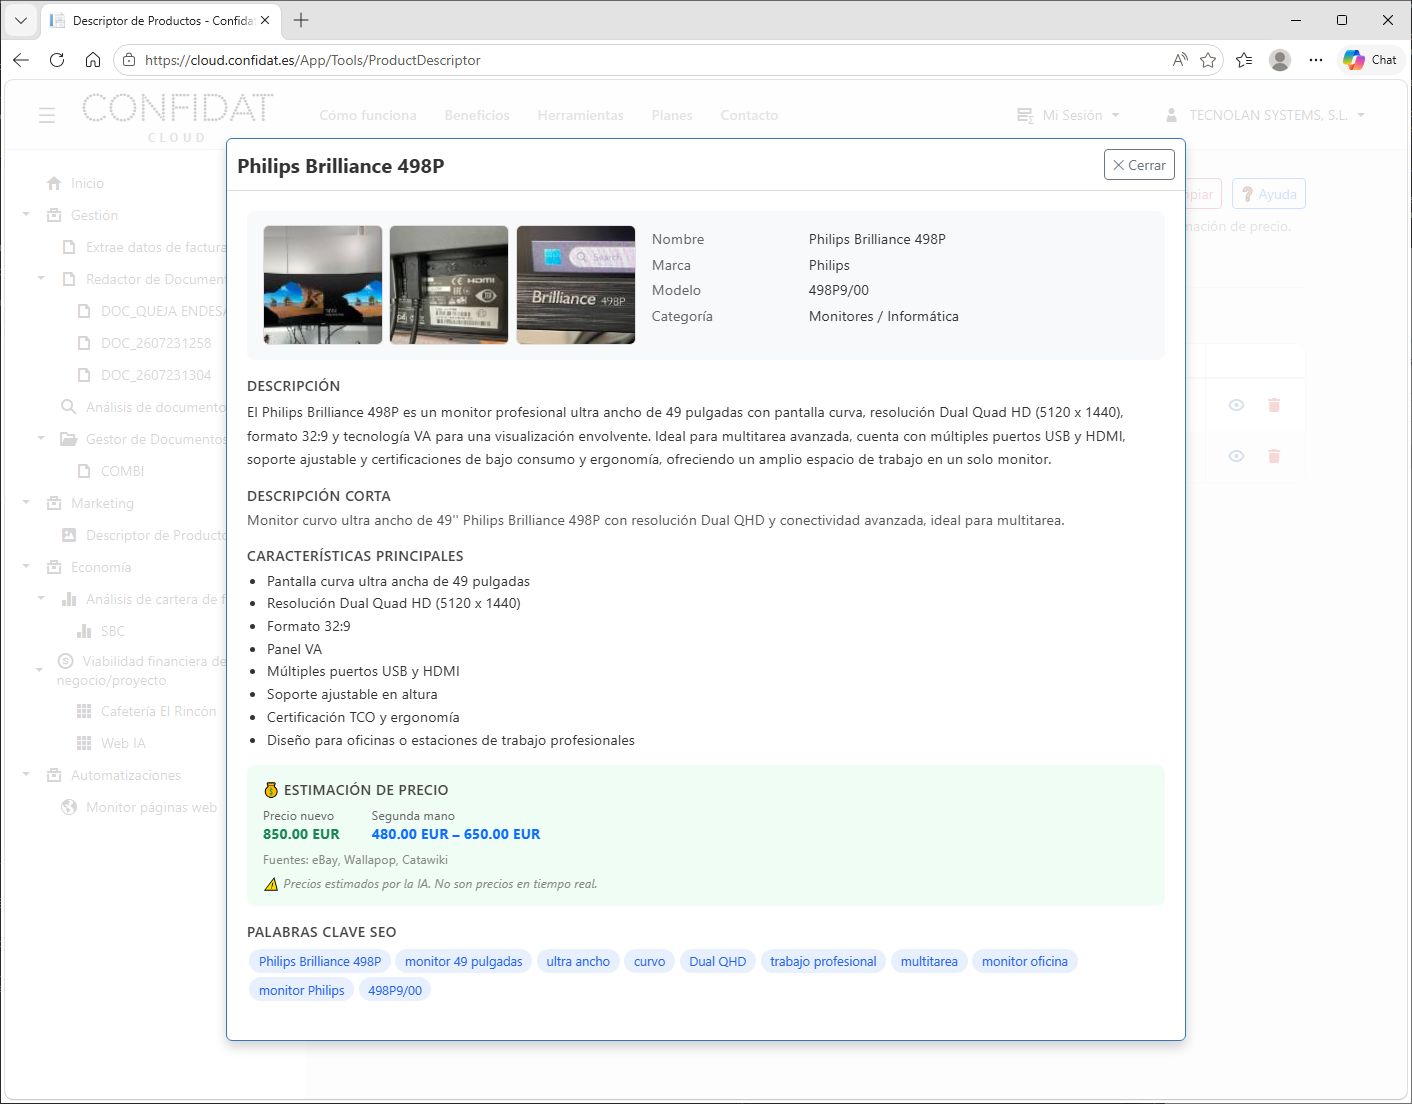
Task: Open the Copilot Chat button
Action: coord(1370,60)
